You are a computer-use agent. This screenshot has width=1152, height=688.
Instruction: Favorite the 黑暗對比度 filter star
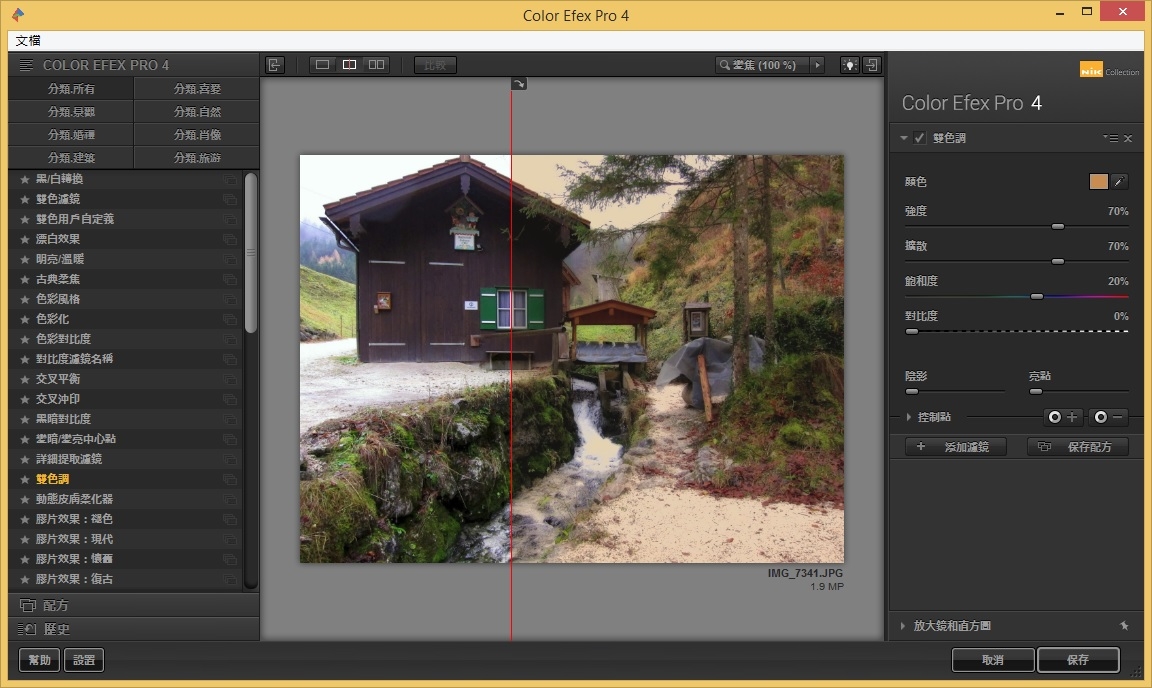[x=24, y=419]
